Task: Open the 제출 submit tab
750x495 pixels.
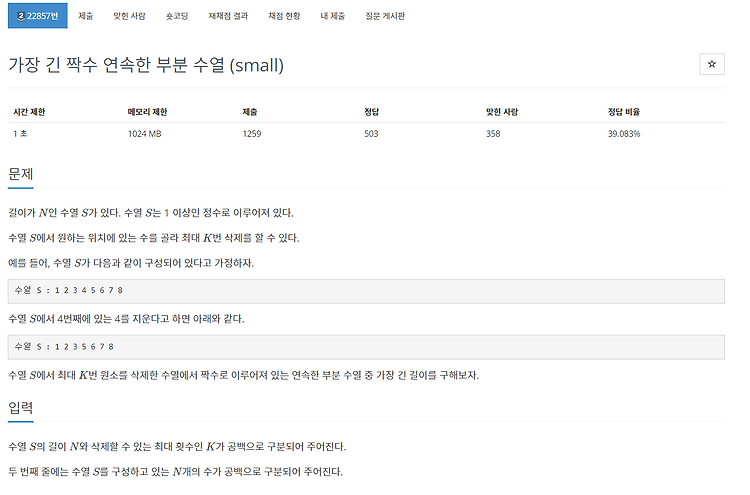Action: pos(86,16)
